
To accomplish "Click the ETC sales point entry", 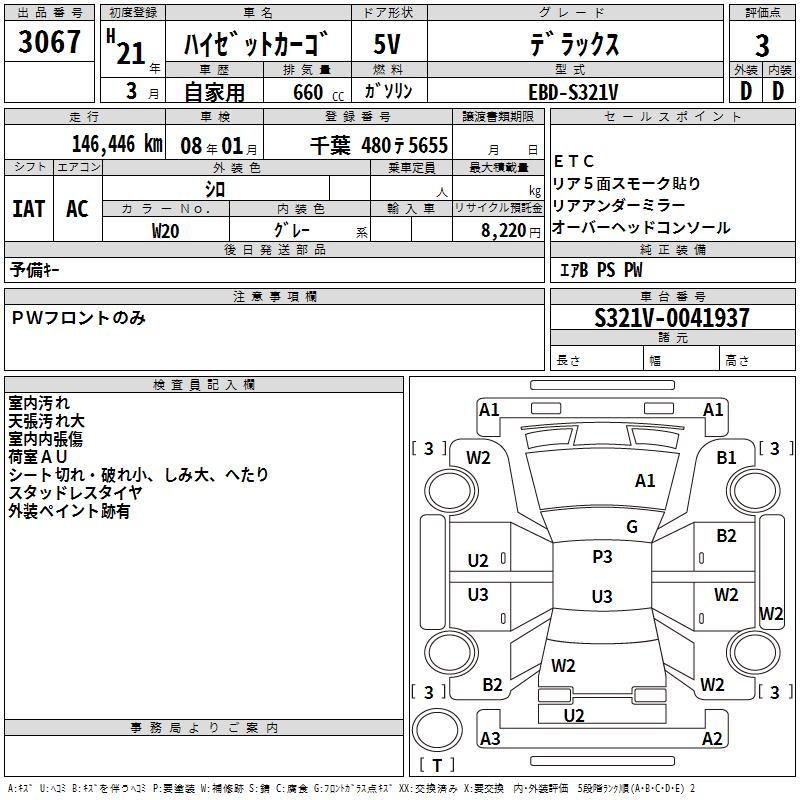I will [x=574, y=161].
